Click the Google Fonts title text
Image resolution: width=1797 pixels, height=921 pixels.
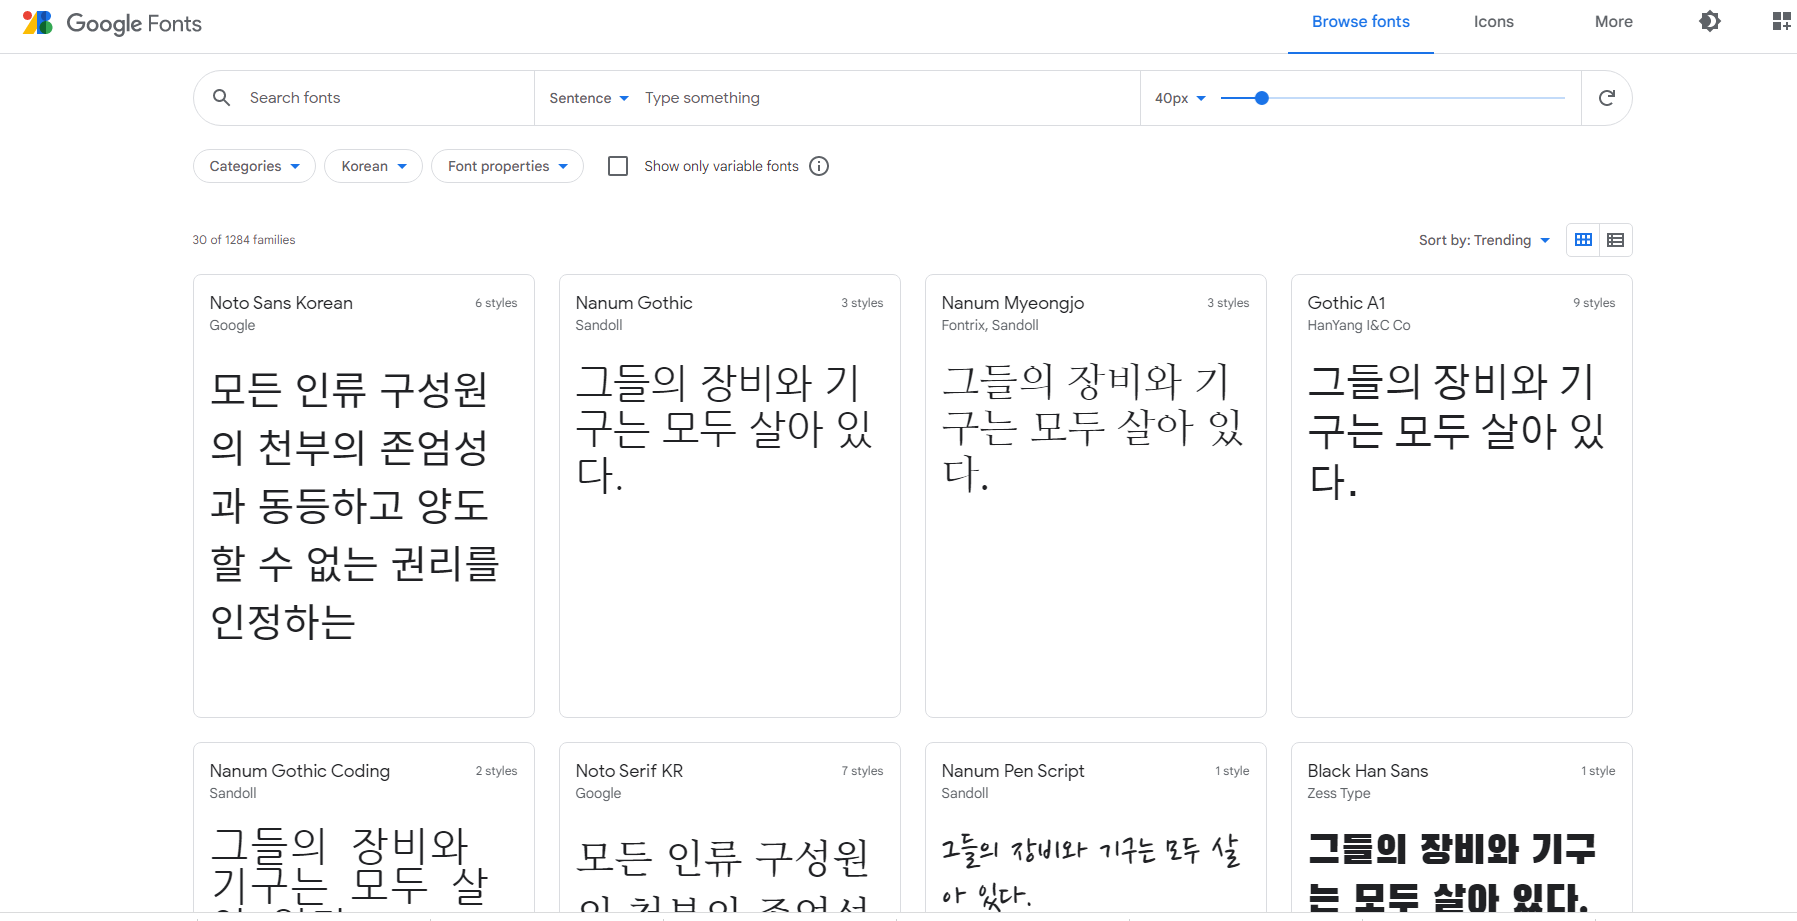coord(134,23)
